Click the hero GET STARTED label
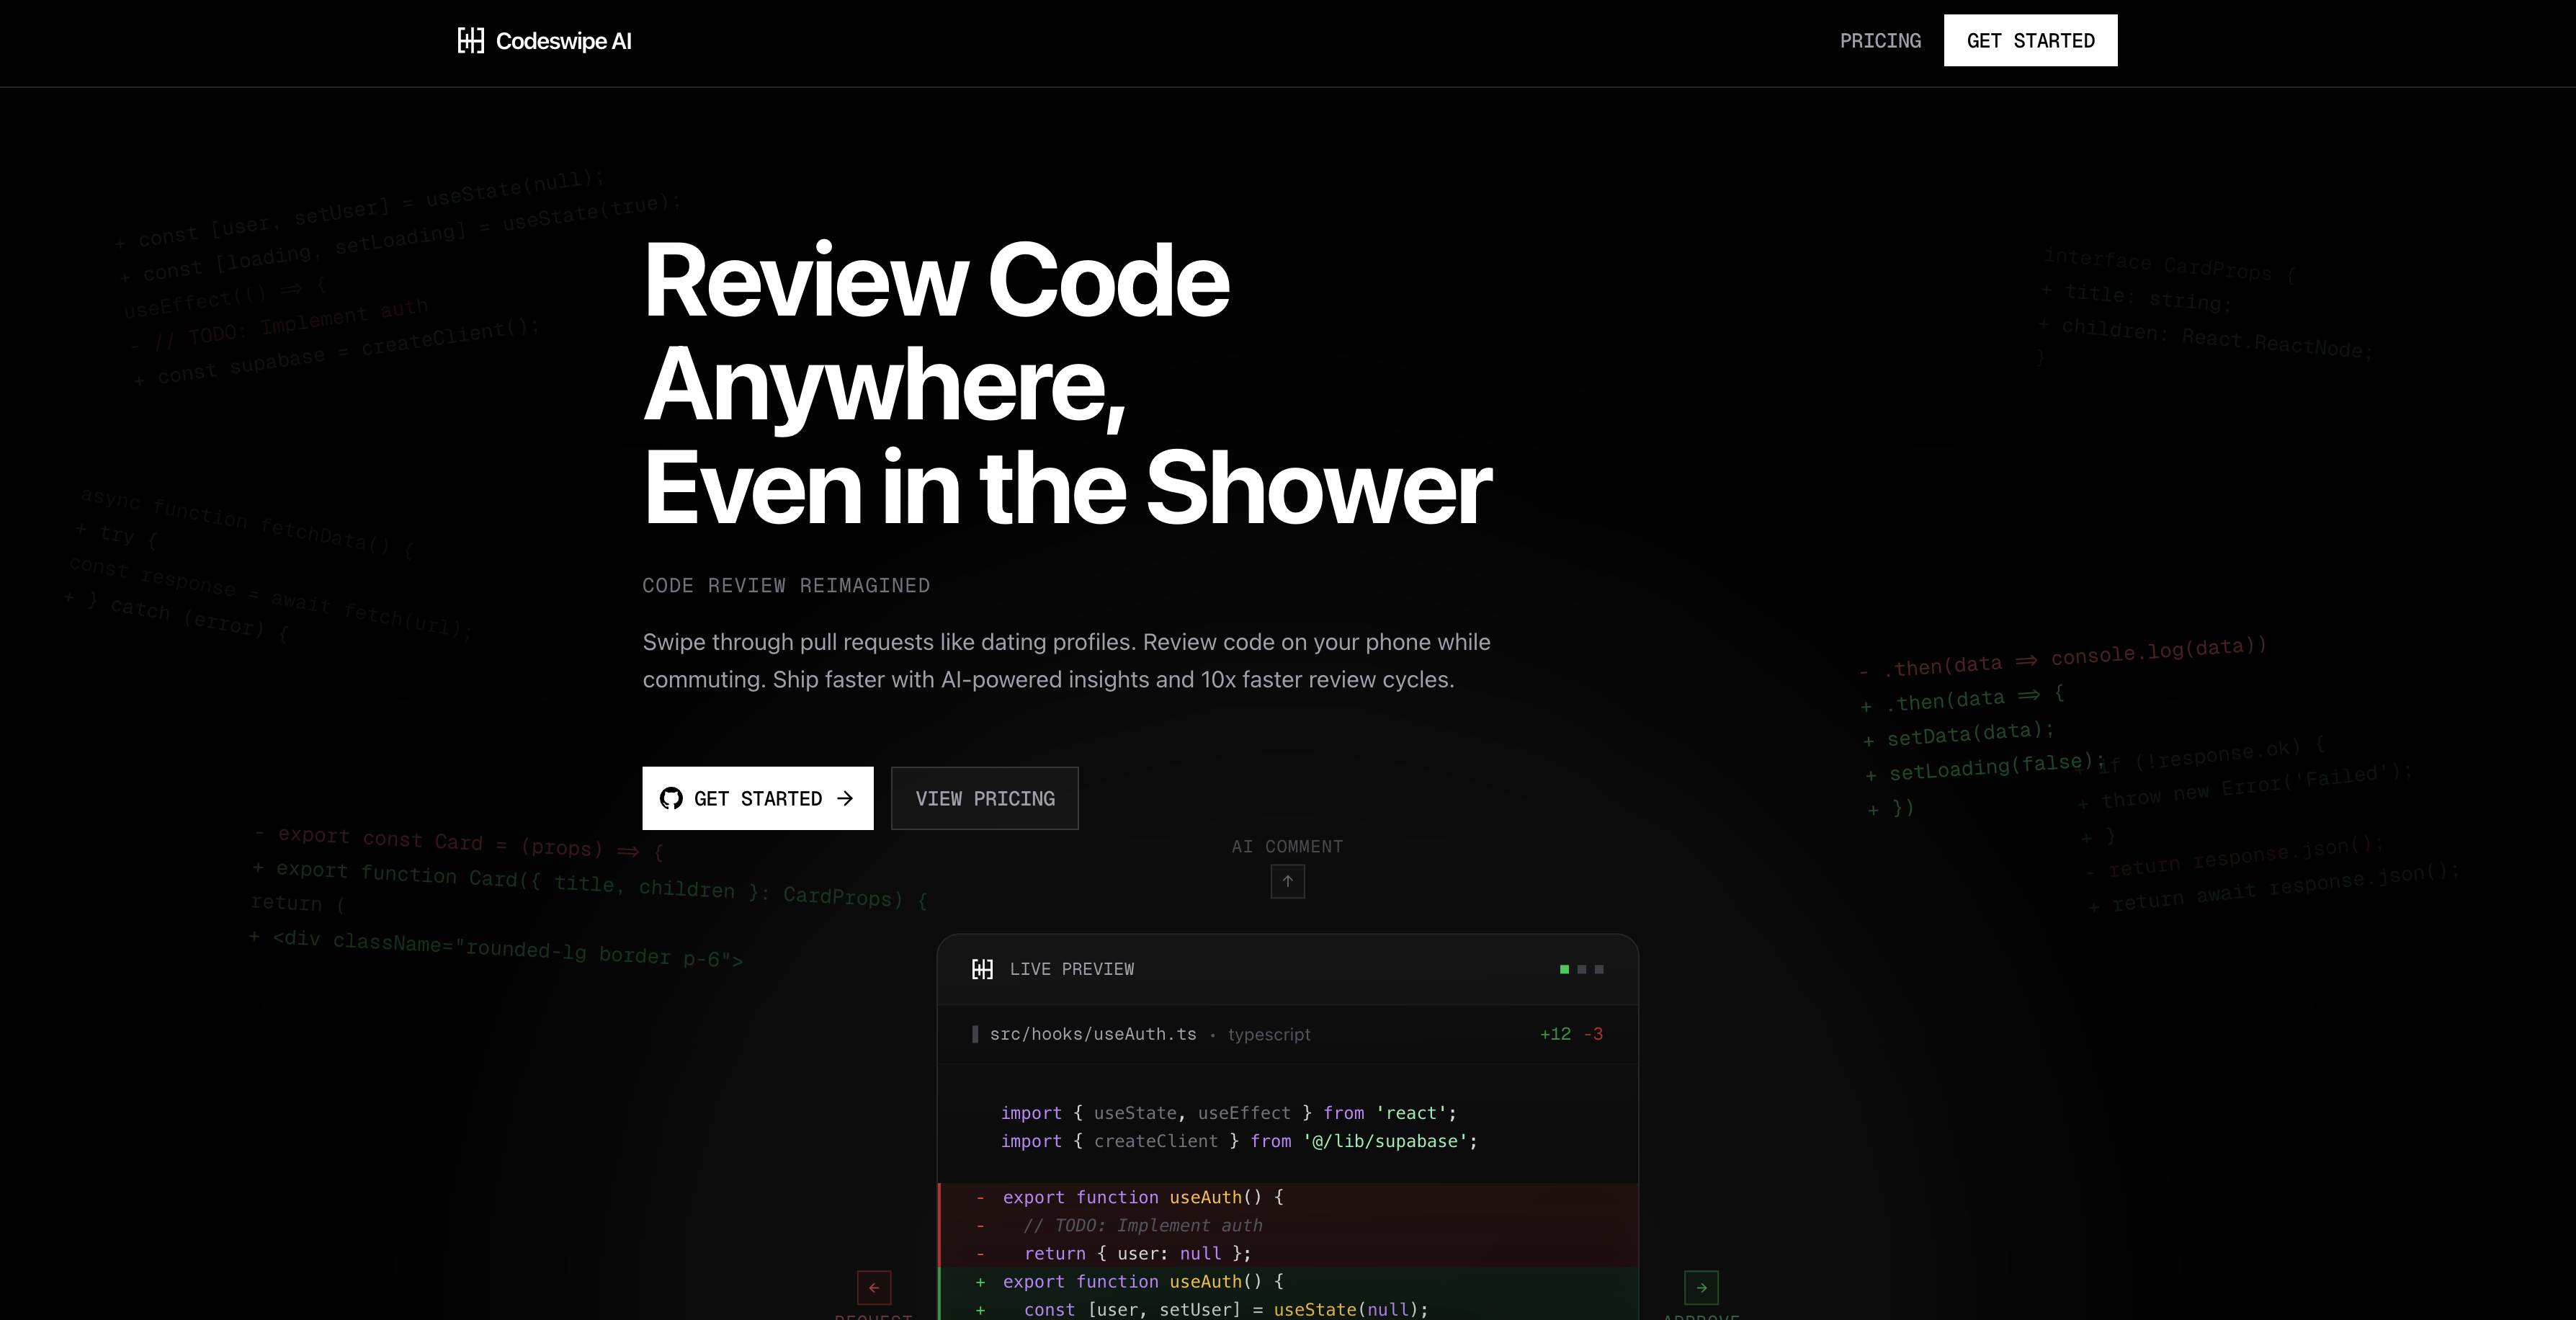This screenshot has height=1320, width=2576. [758, 798]
